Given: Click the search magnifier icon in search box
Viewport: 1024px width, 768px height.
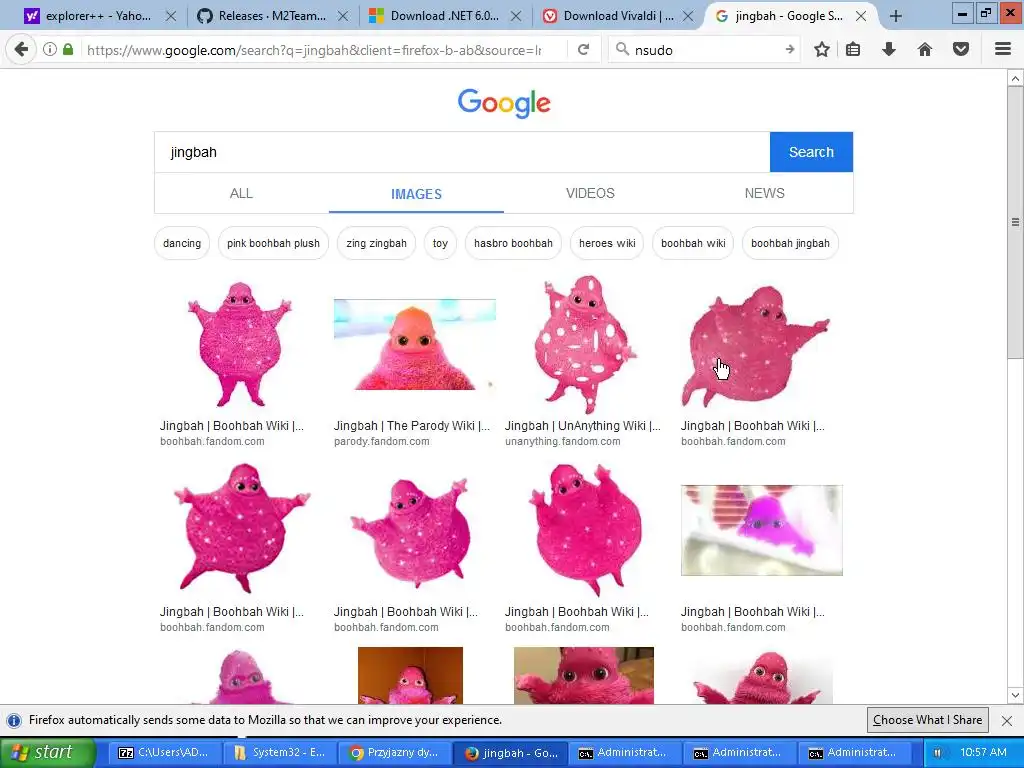Looking at the screenshot, I should (x=622, y=49).
